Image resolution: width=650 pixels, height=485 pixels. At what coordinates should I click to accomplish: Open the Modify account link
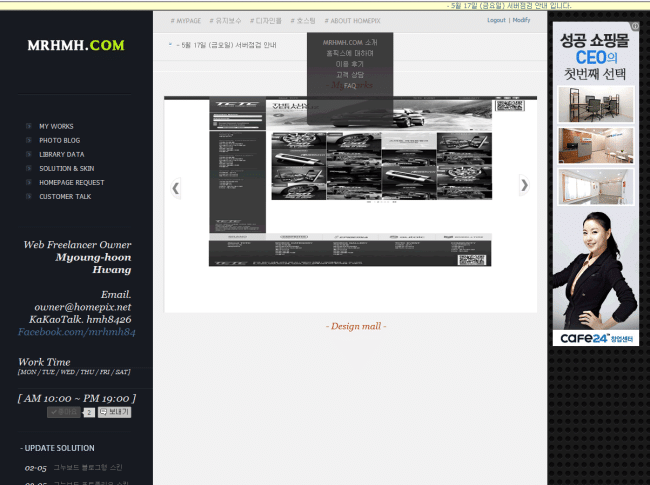coord(521,20)
